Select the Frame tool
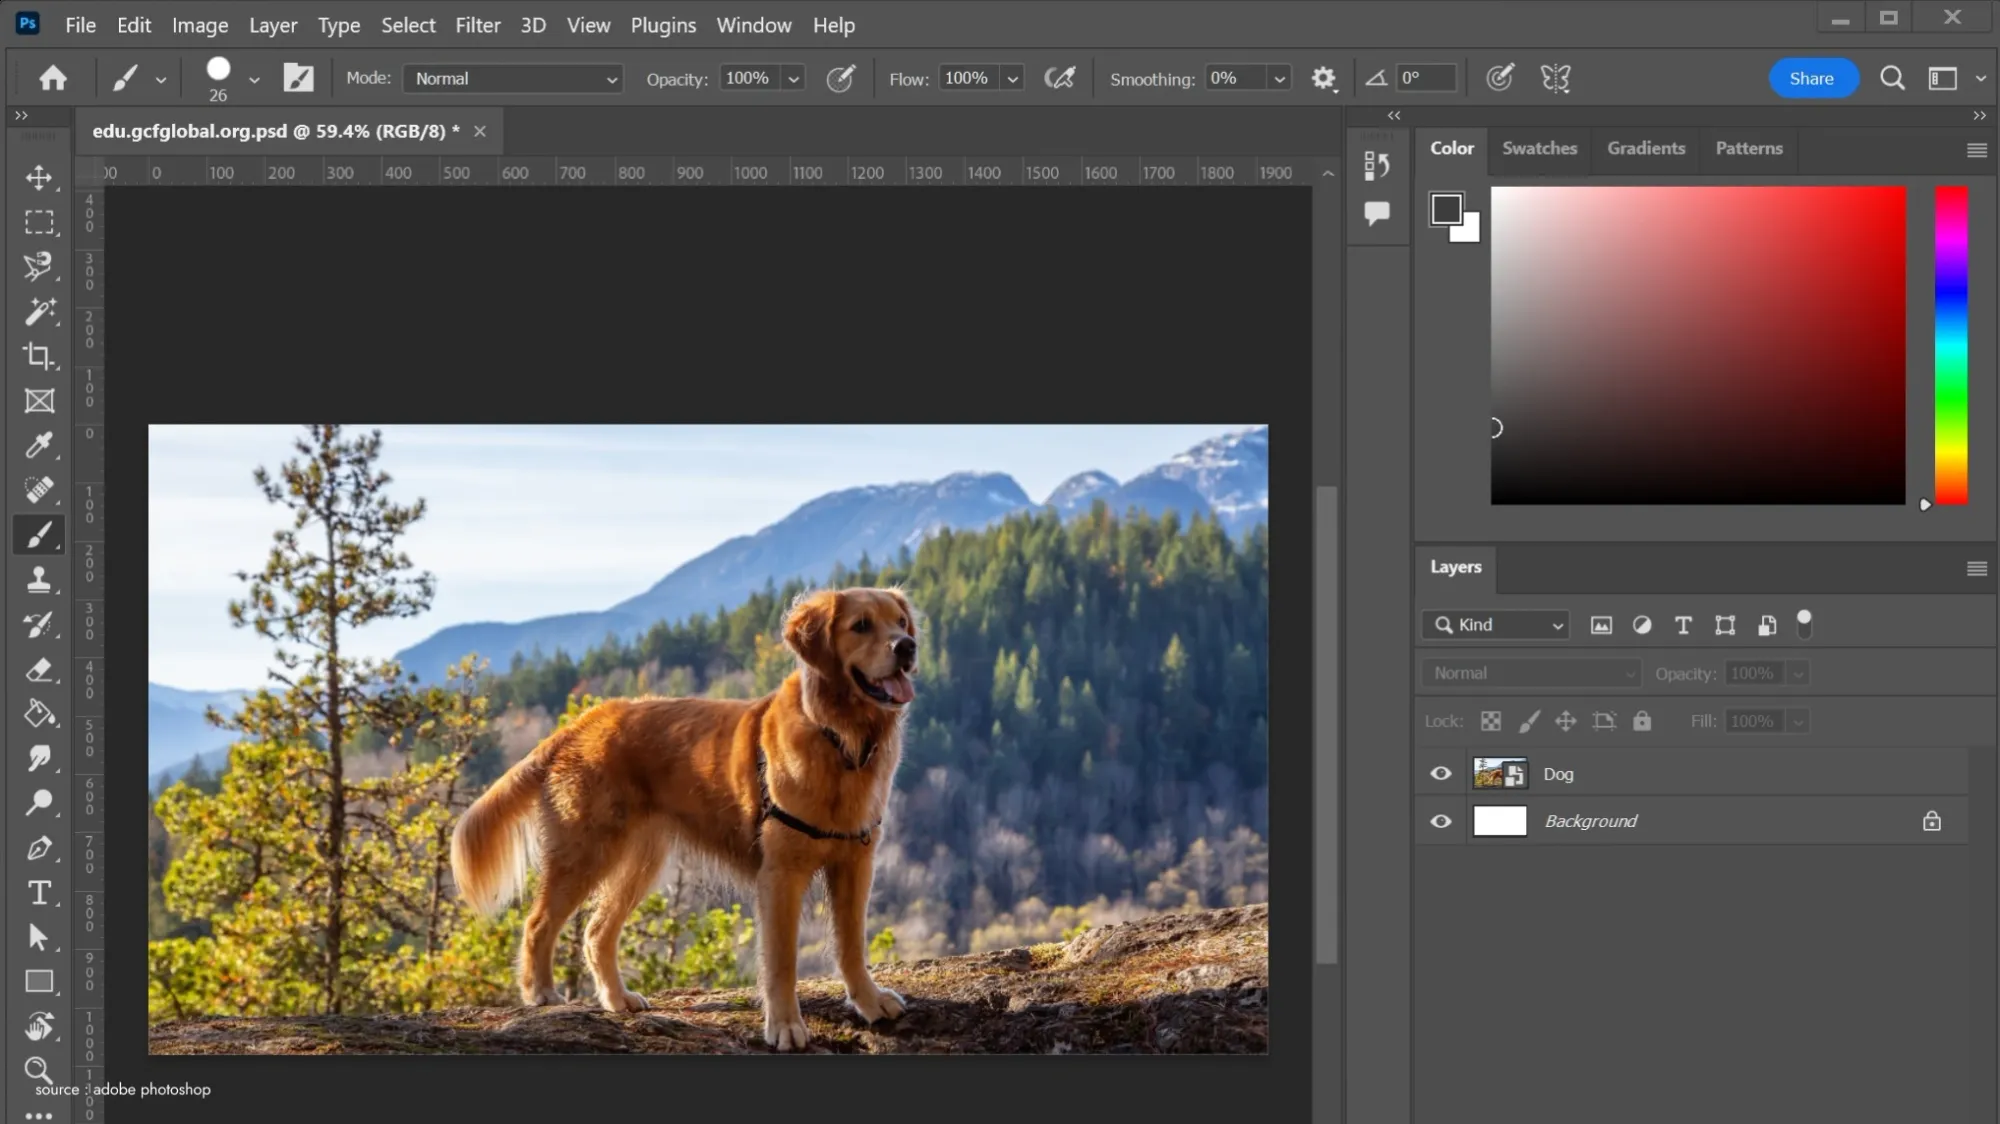The image size is (2000, 1124). point(39,401)
